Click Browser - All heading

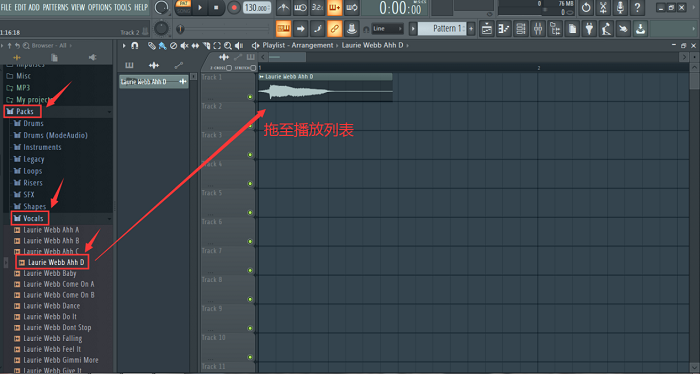[x=49, y=46]
